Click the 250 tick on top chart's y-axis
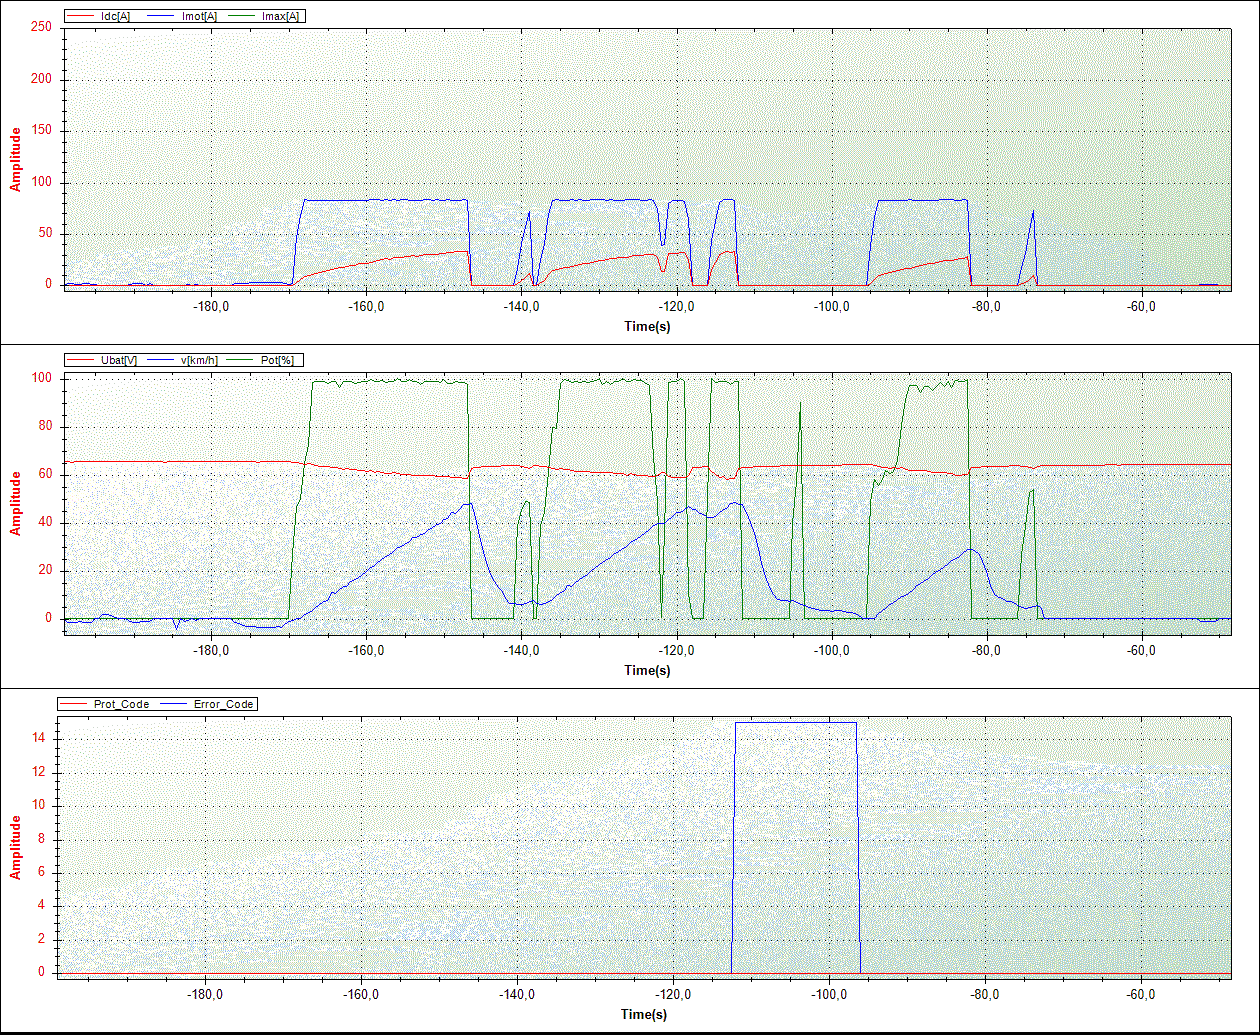 tap(42, 27)
